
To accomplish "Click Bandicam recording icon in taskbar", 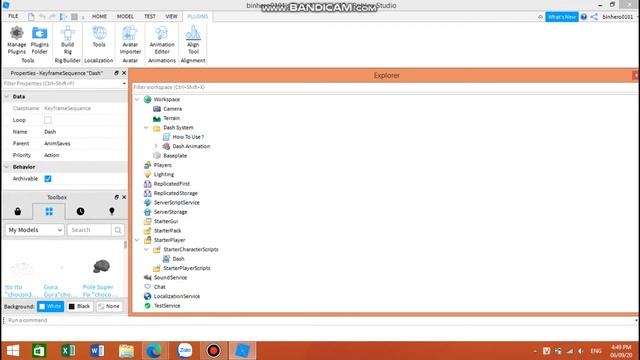I will (x=213, y=351).
